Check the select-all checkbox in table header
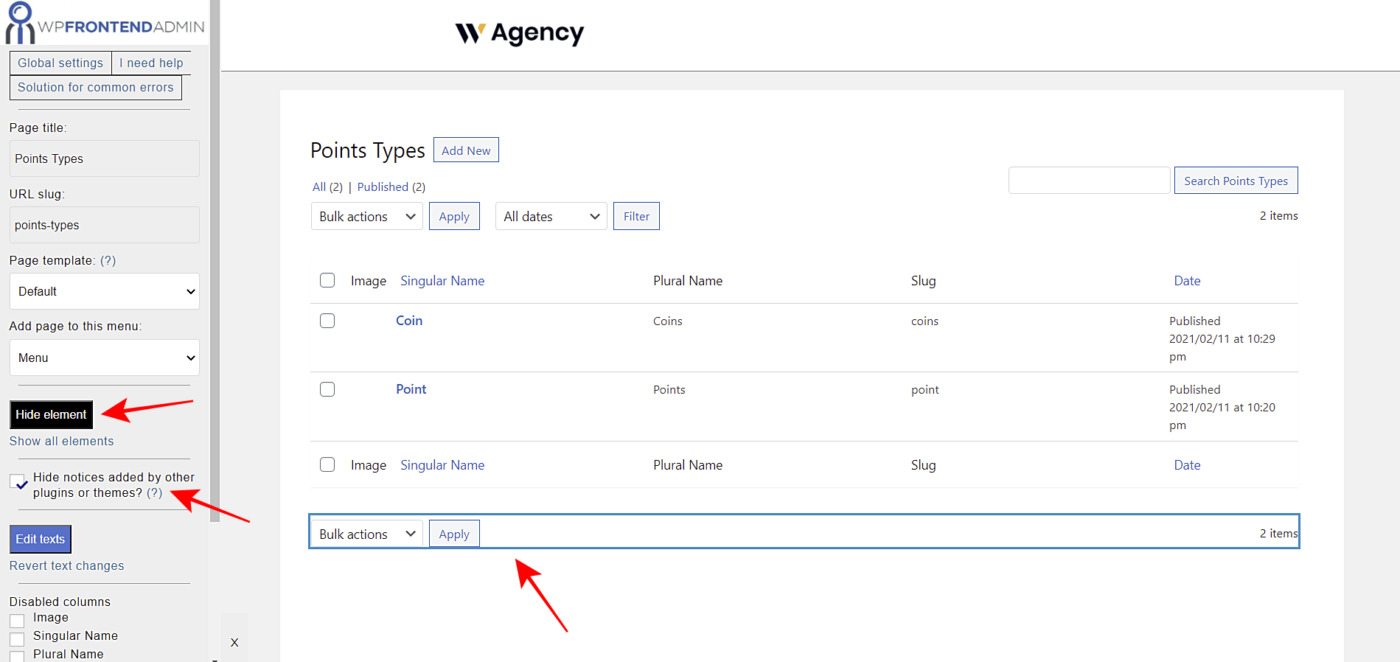 (327, 281)
